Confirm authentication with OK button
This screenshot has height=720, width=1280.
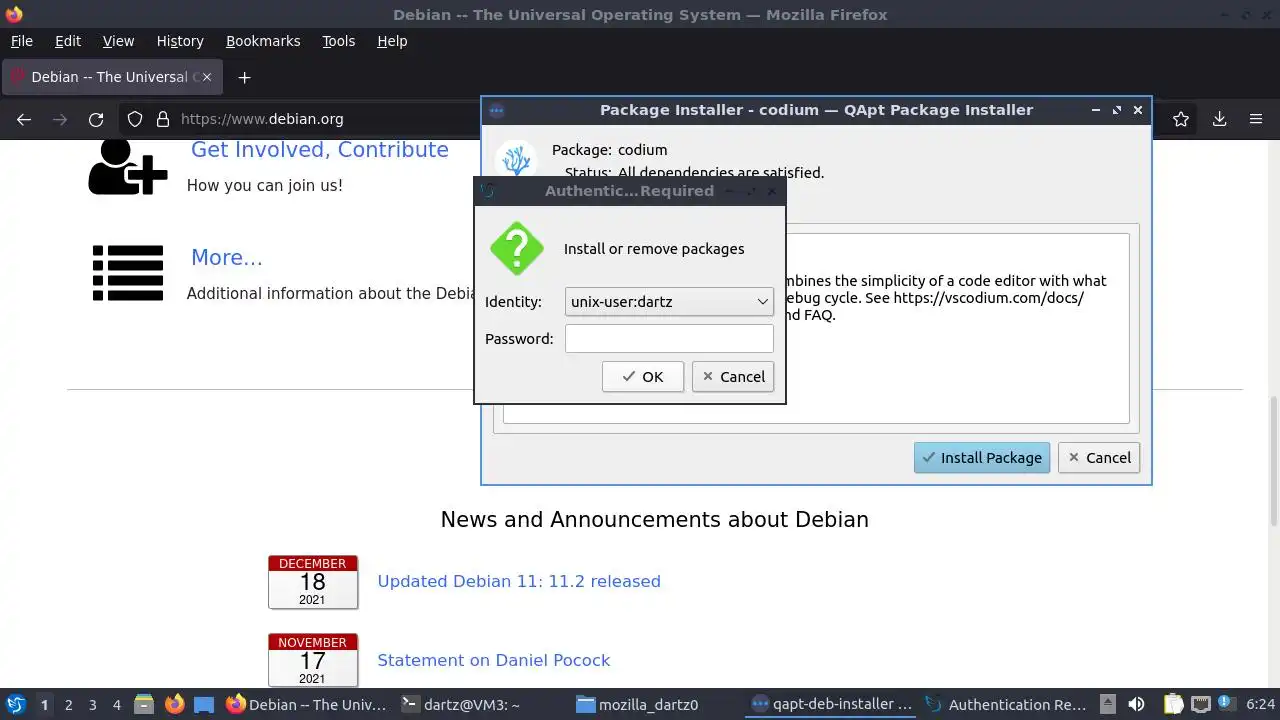click(643, 377)
